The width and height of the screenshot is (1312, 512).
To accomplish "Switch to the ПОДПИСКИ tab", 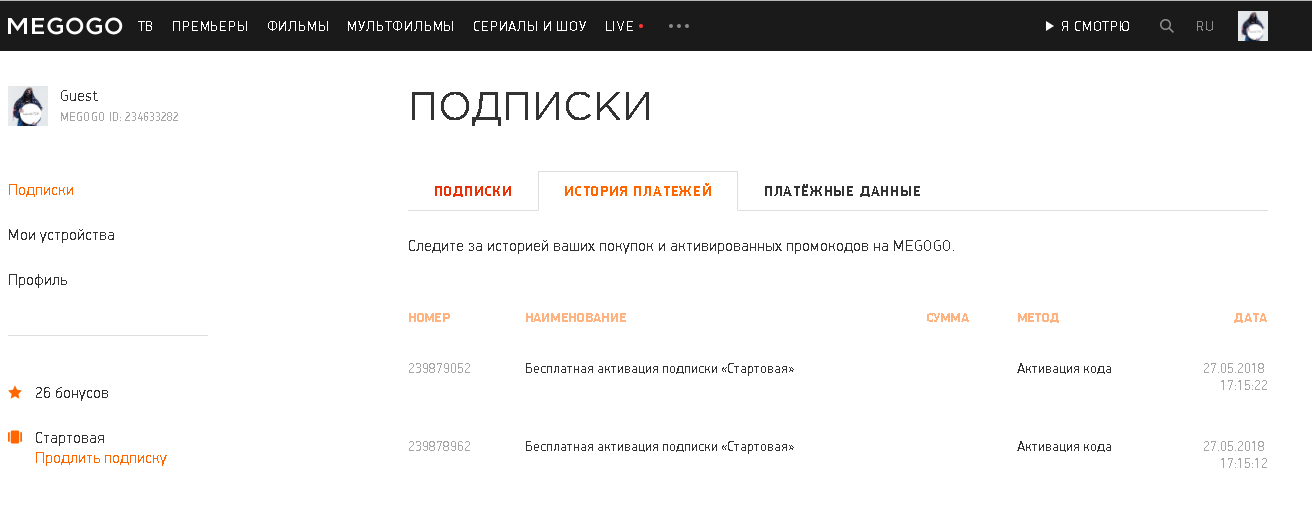I will coord(473,191).
